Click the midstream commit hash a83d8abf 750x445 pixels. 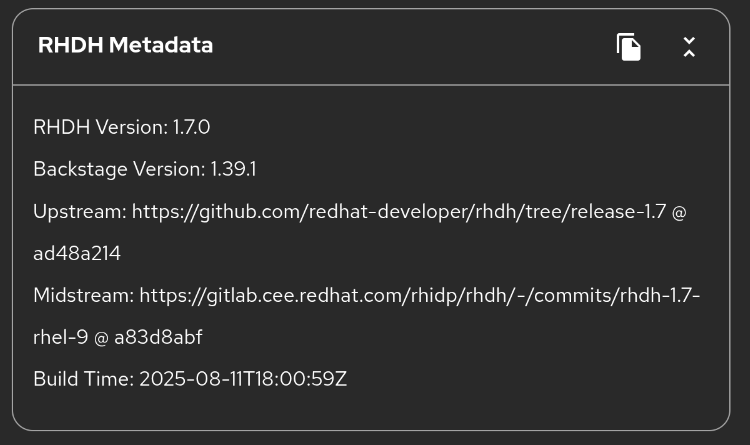point(158,338)
